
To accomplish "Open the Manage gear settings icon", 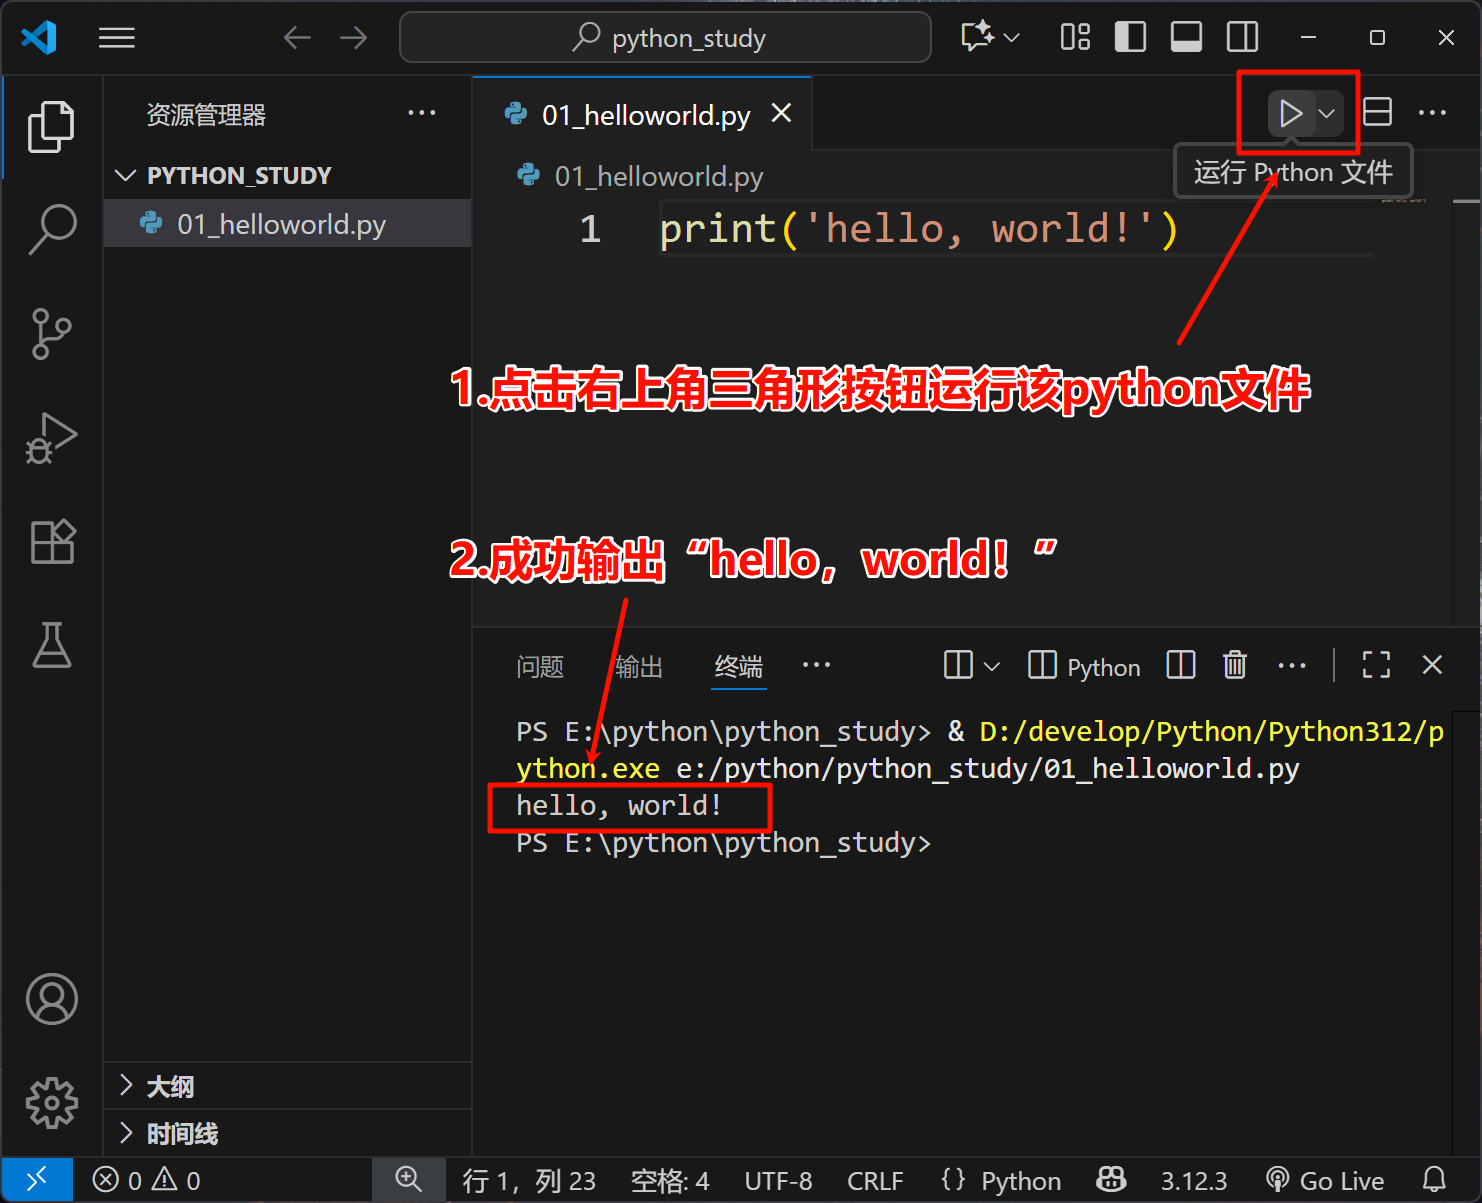I will pyautogui.click(x=52, y=1103).
